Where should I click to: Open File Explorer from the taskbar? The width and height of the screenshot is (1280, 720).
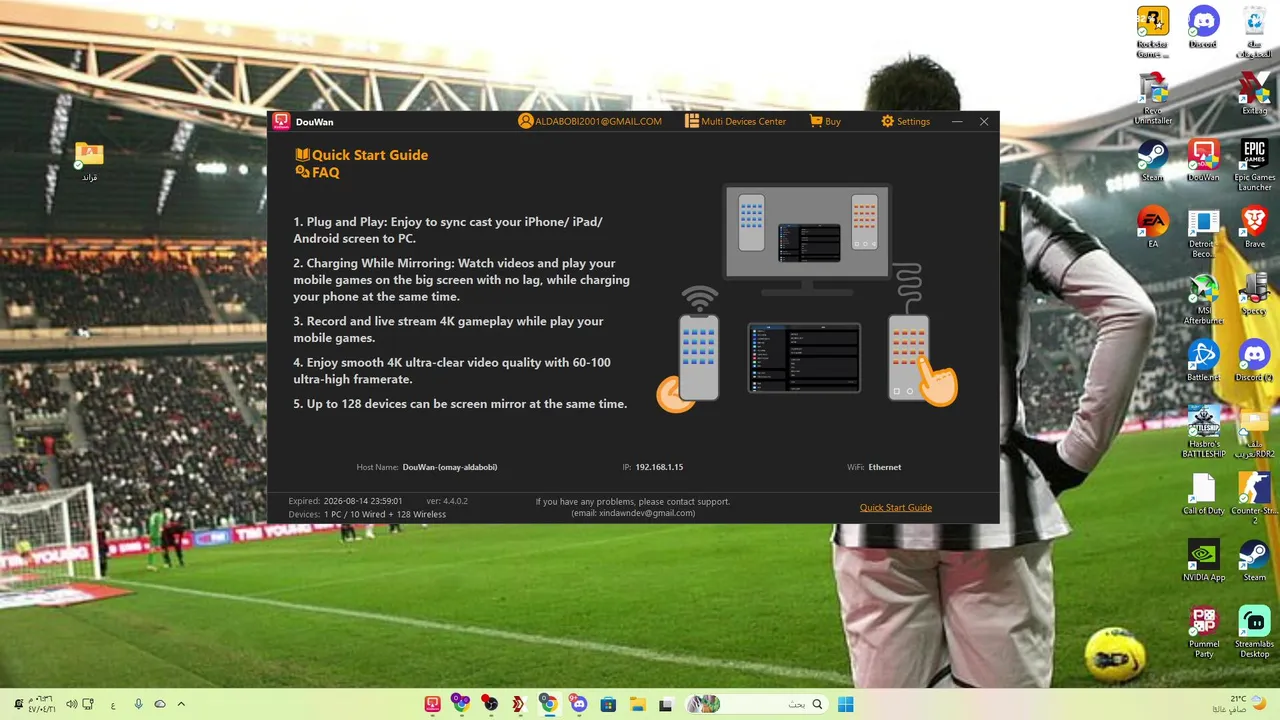(x=637, y=704)
